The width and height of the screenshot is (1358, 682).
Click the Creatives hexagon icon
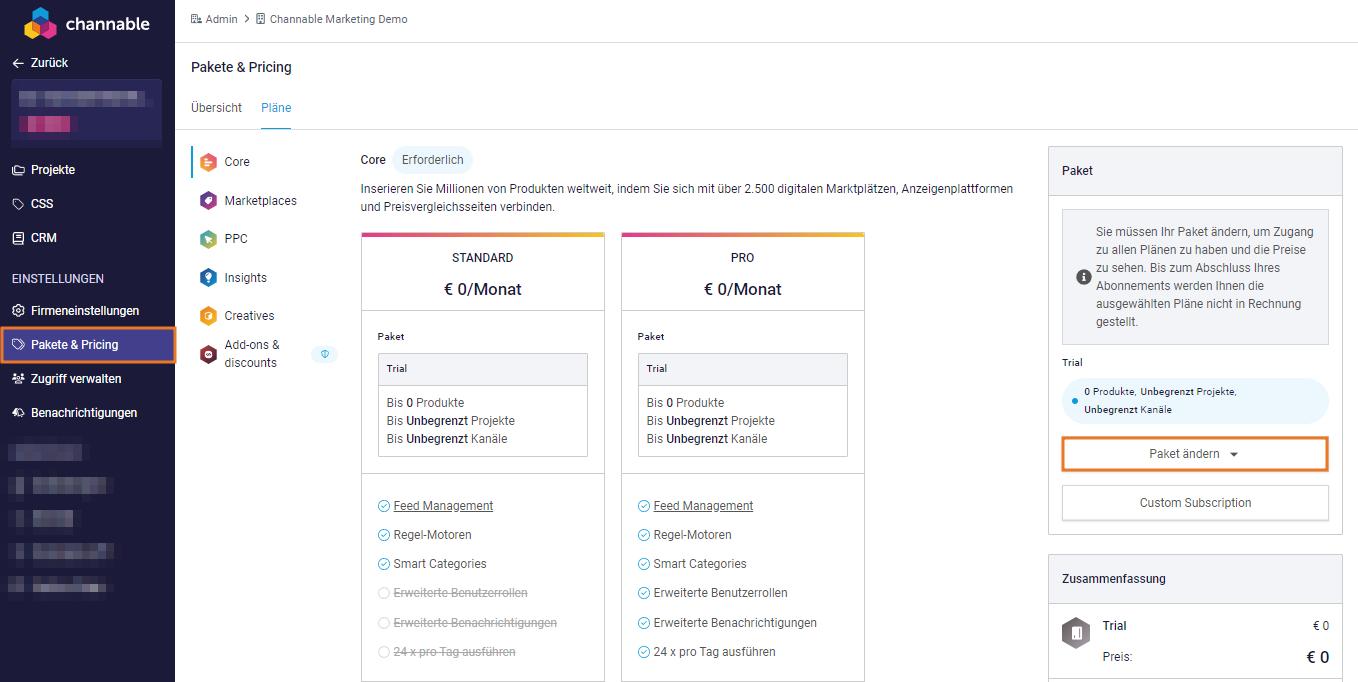pos(208,316)
